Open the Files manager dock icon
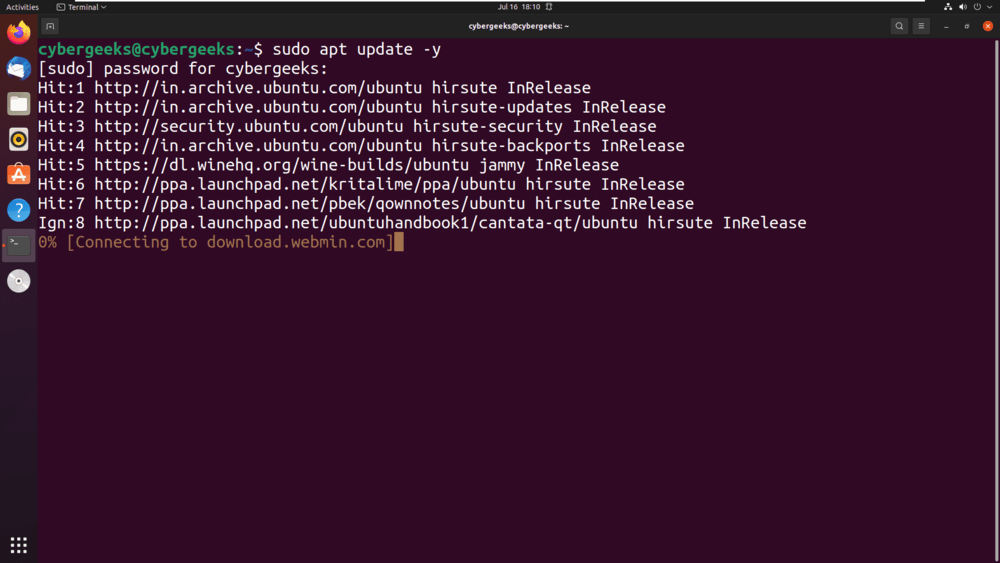This screenshot has width=1000, height=563. 18,103
